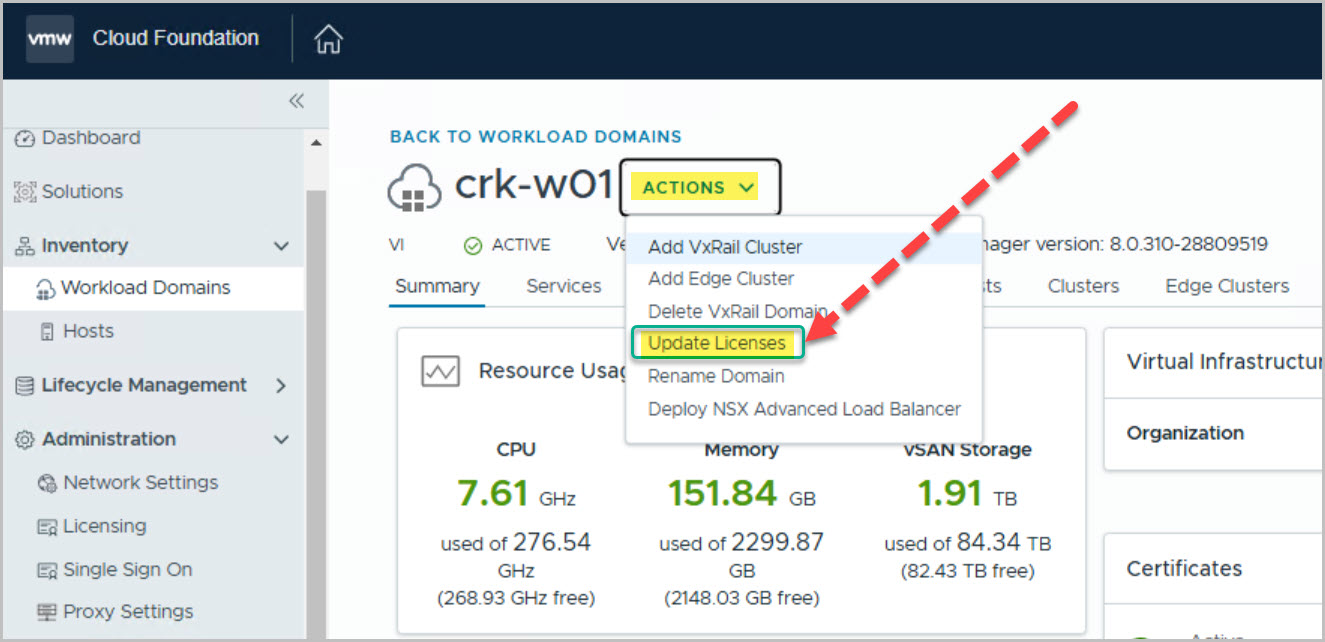This screenshot has height=642, width=1325.
Task: Go back to Workload Domains link
Action: 535,137
